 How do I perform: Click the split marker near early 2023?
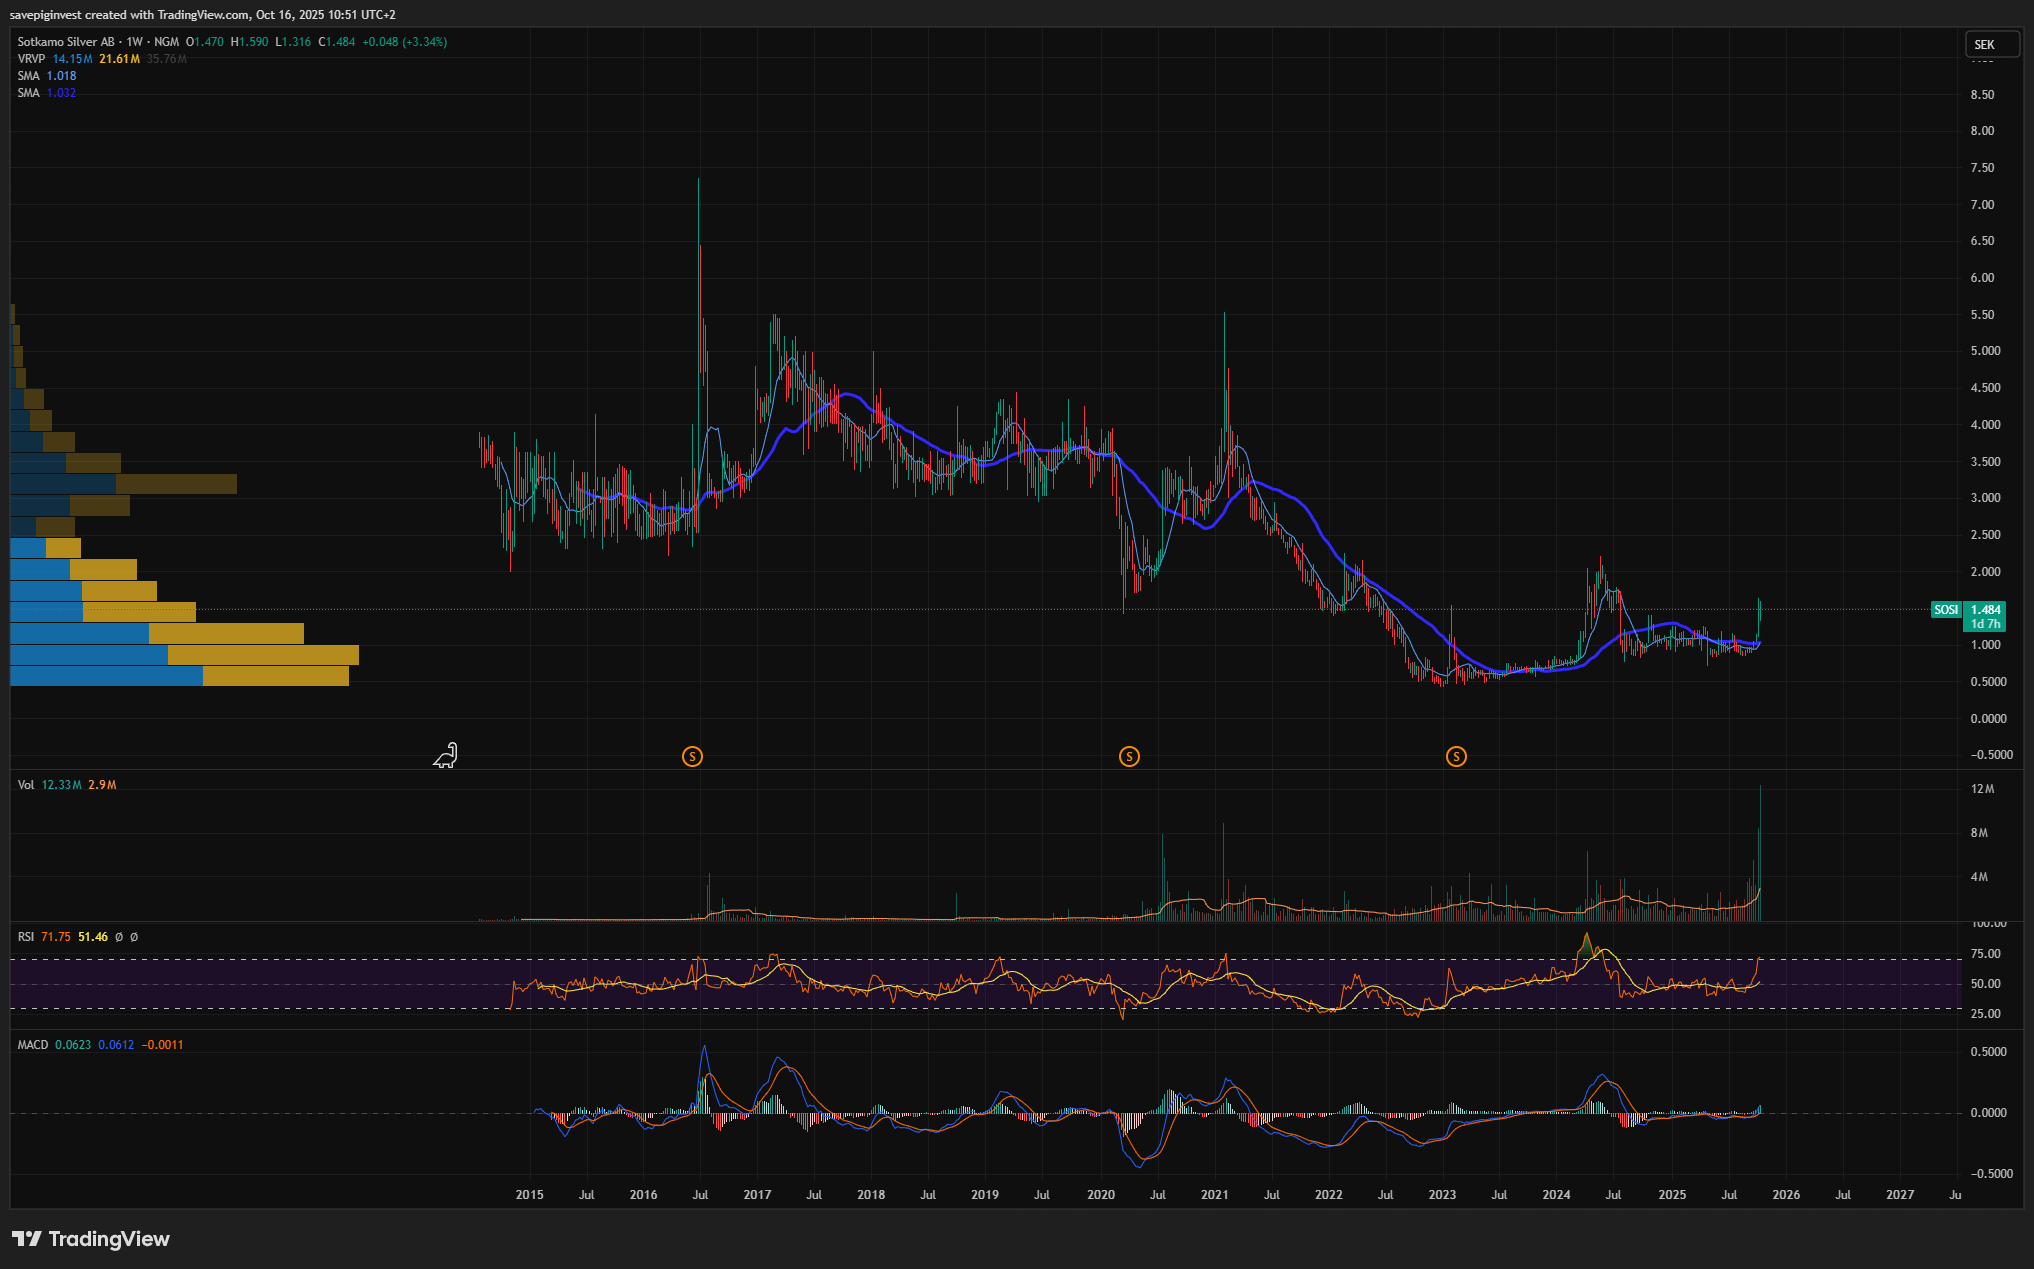(x=1456, y=757)
